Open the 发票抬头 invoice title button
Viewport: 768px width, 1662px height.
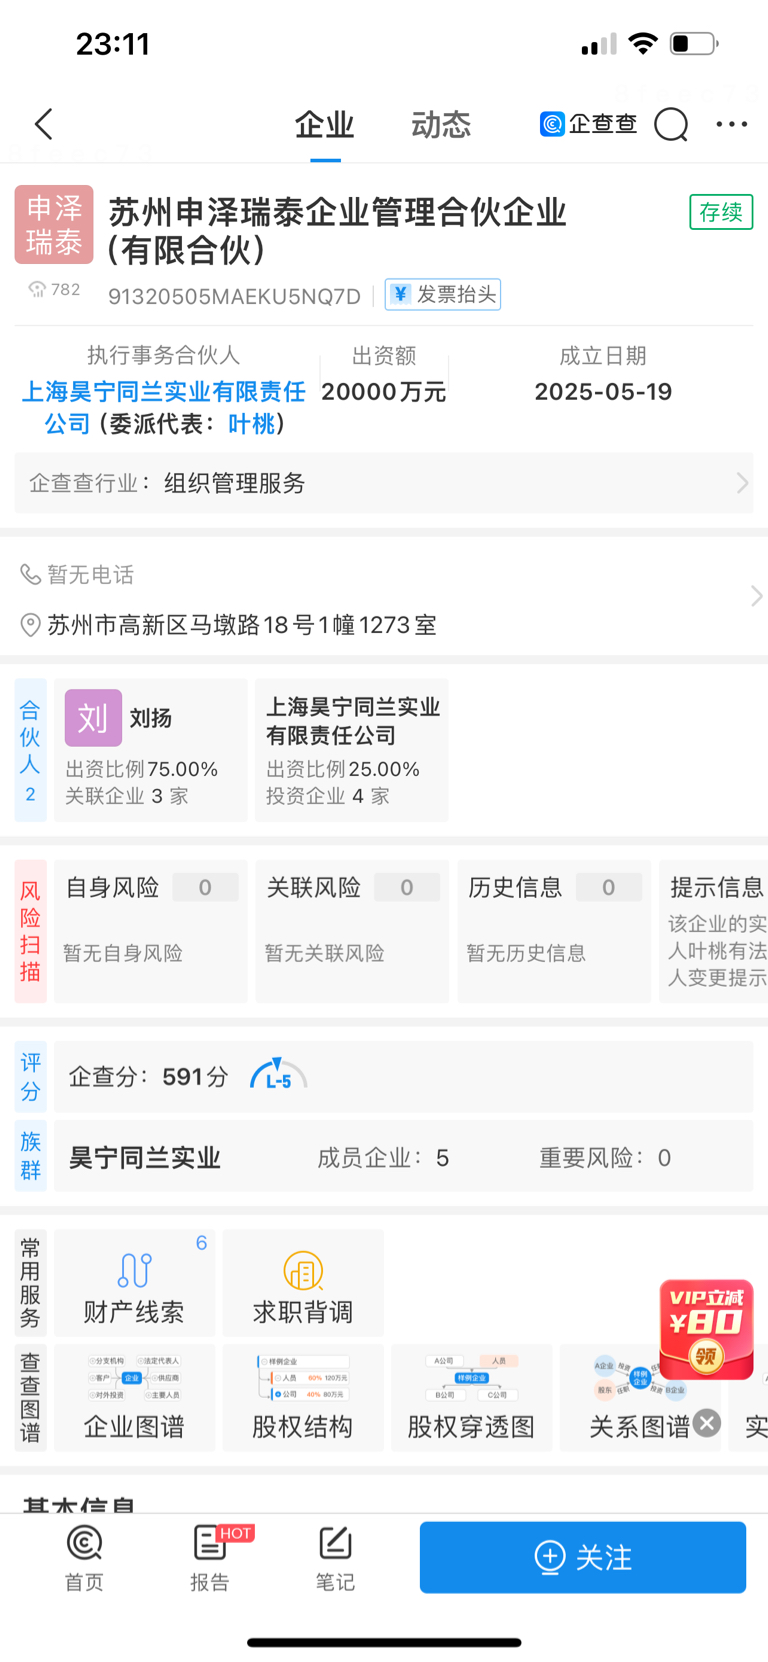pos(443,294)
